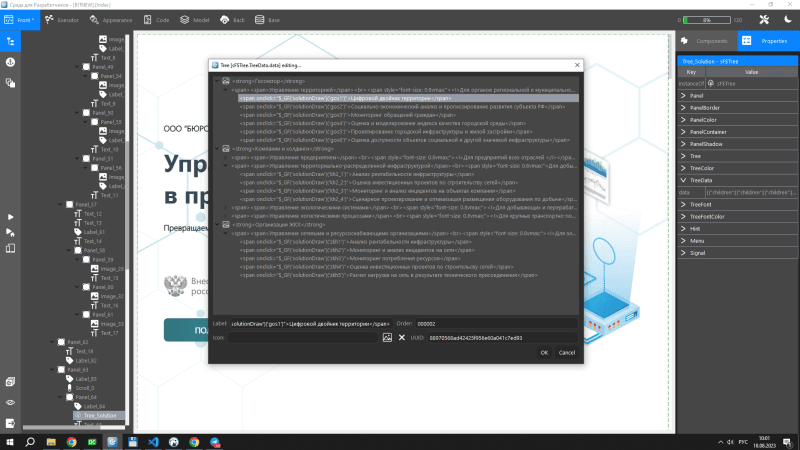
Task: Click the OK button in the dialog
Action: pos(544,352)
